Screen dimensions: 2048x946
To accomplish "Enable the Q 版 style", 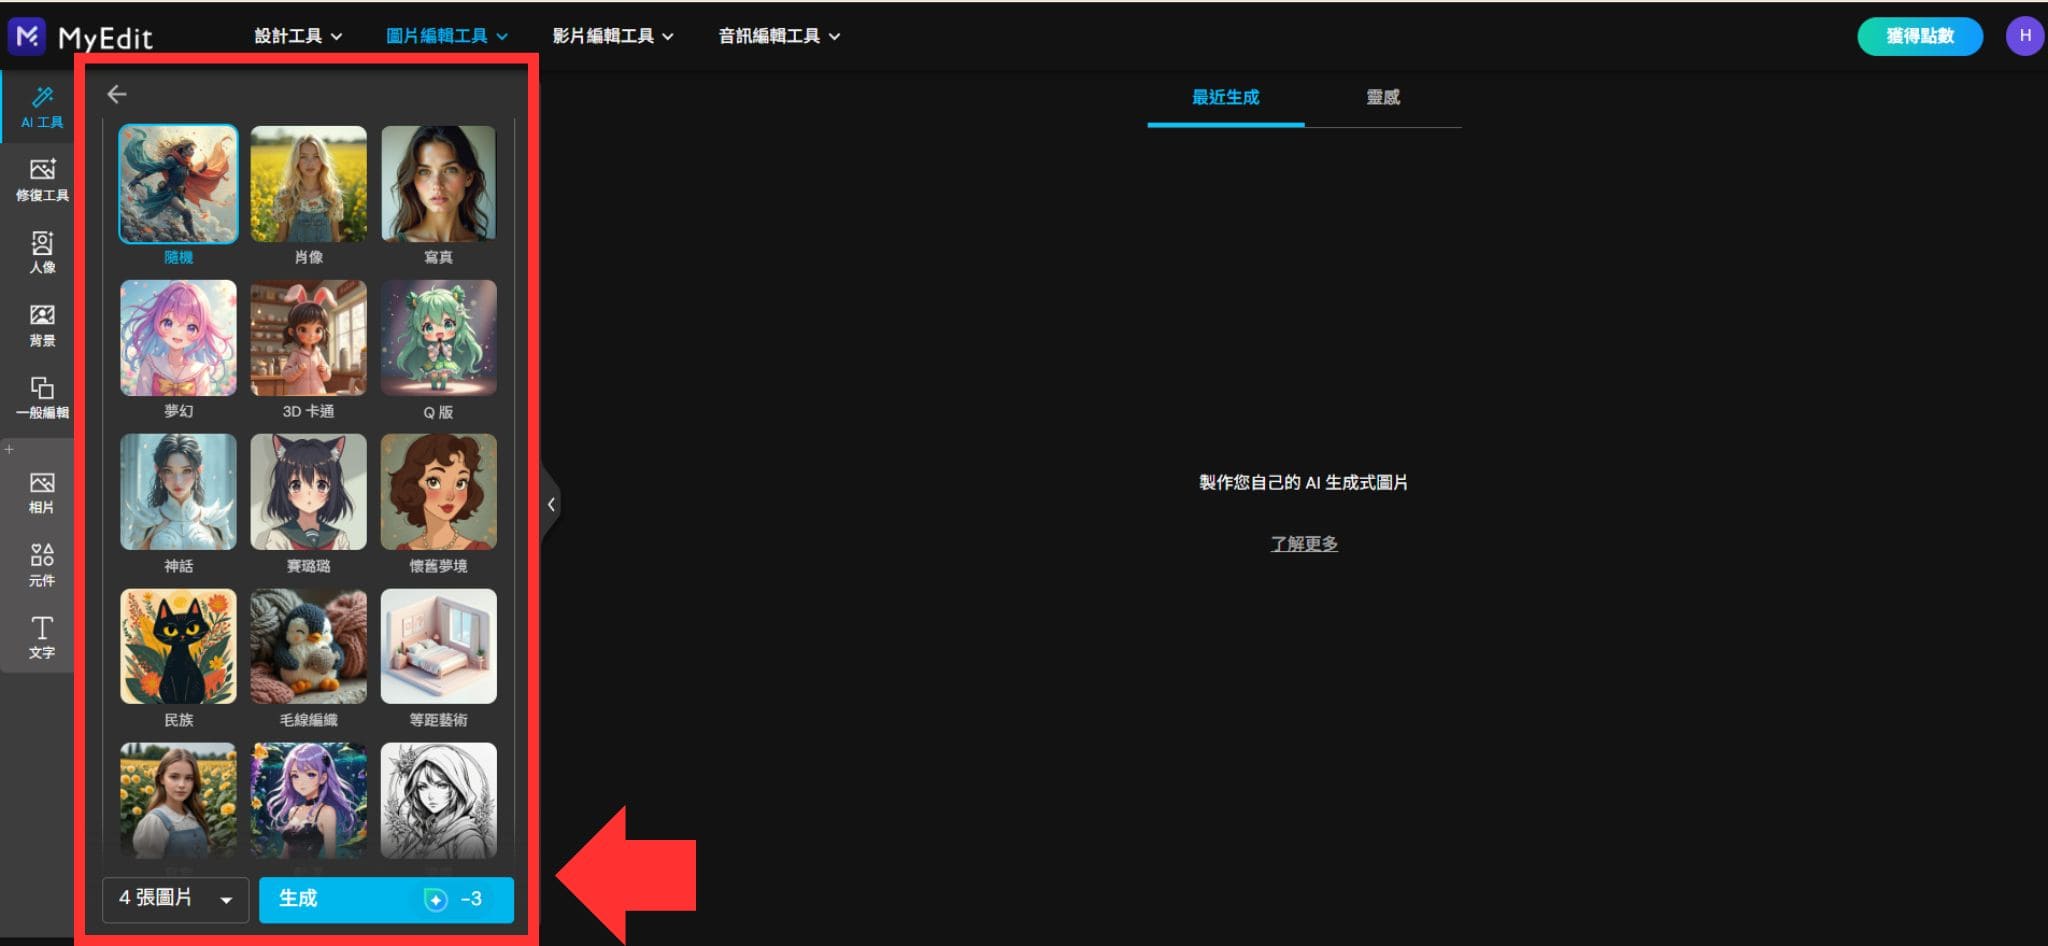I will point(438,337).
